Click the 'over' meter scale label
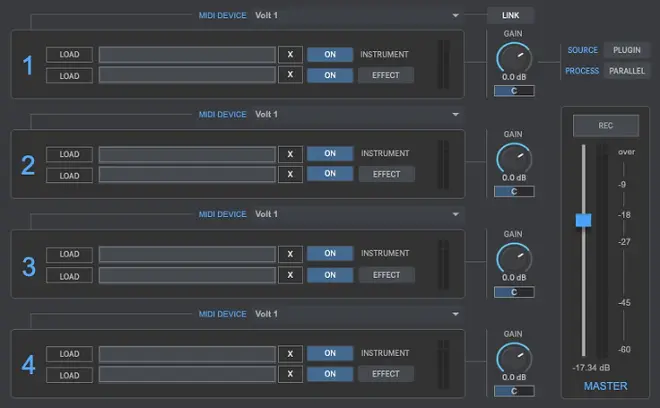 (x=626, y=152)
